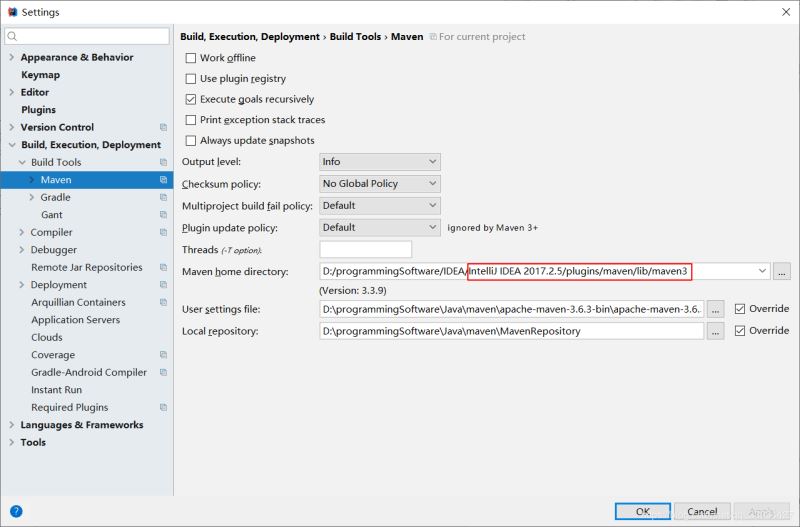The image size is (800, 527).
Task: Expand Tools node arrow
Action: (12, 442)
